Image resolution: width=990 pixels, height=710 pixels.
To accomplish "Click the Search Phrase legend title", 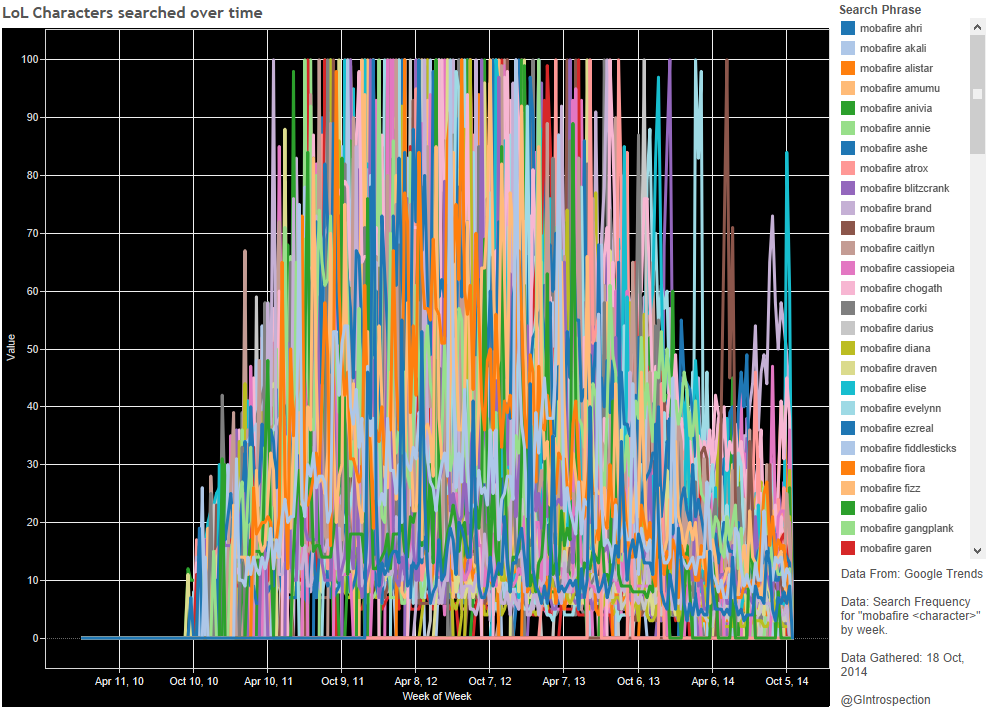I will pyautogui.click(x=880, y=10).
